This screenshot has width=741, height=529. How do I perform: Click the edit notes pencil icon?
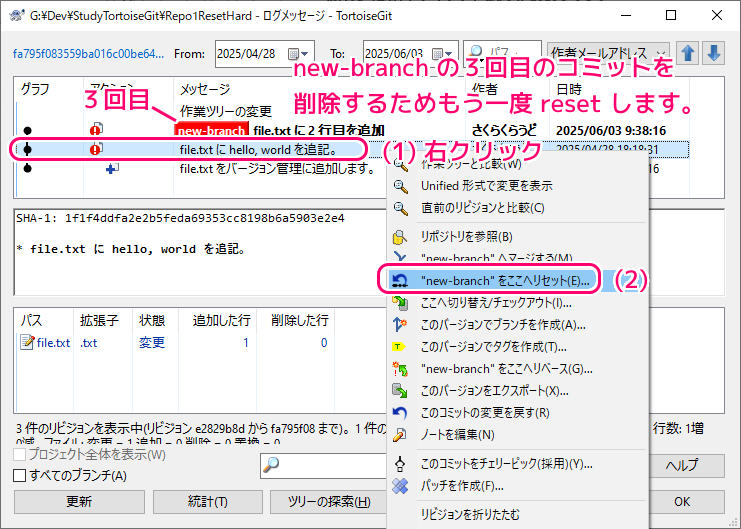(400, 435)
